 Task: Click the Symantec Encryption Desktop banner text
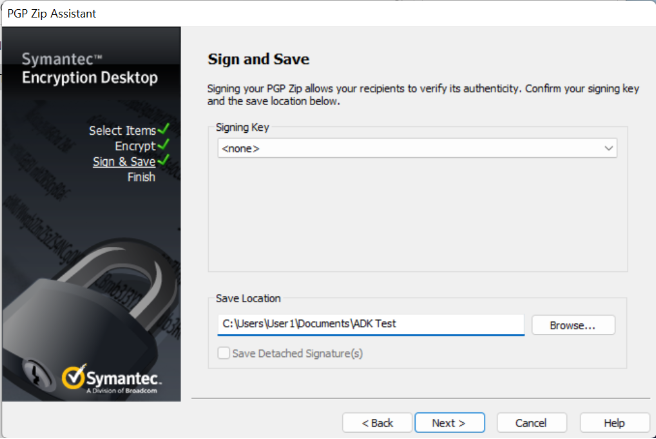pyautogui.click(x=90, y=69)
